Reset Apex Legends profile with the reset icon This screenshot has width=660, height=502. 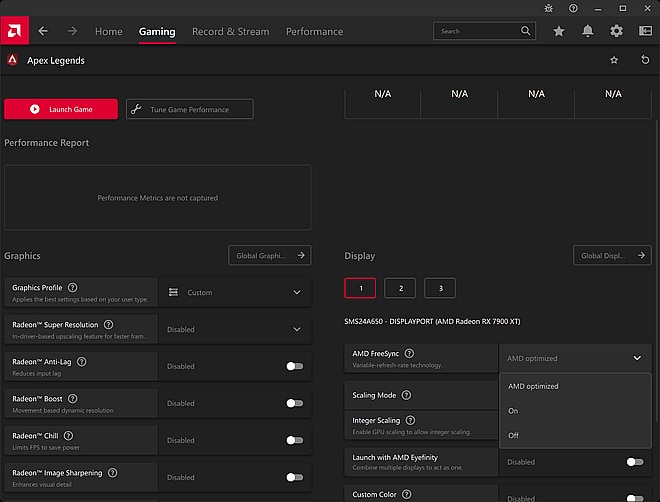645,61
